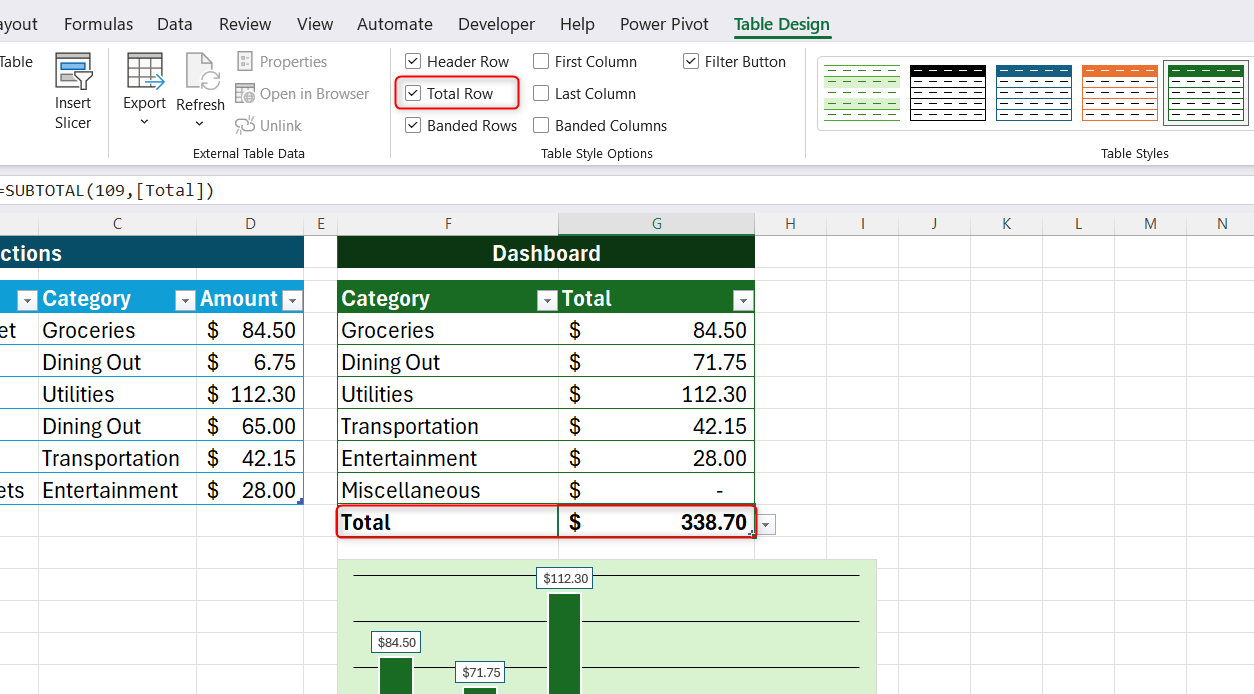Select the black header table style
Image resolution: width=1254 pixels, height=694 pixels.
(948, 93)
